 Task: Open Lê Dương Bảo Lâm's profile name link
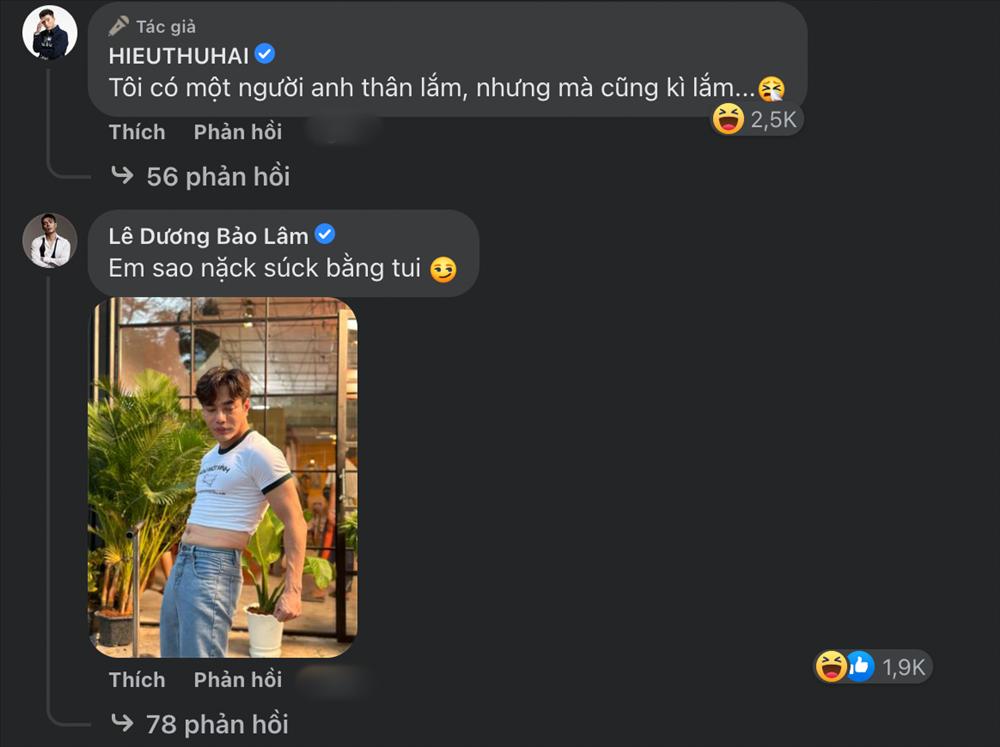(x=210, y=235)
